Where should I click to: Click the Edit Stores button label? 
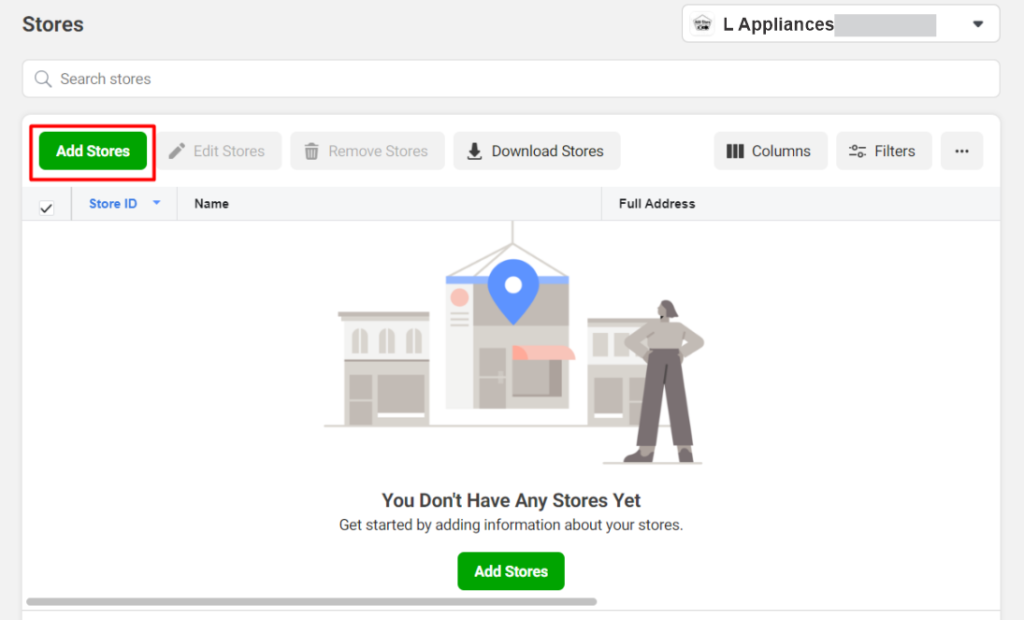[229, 152]
